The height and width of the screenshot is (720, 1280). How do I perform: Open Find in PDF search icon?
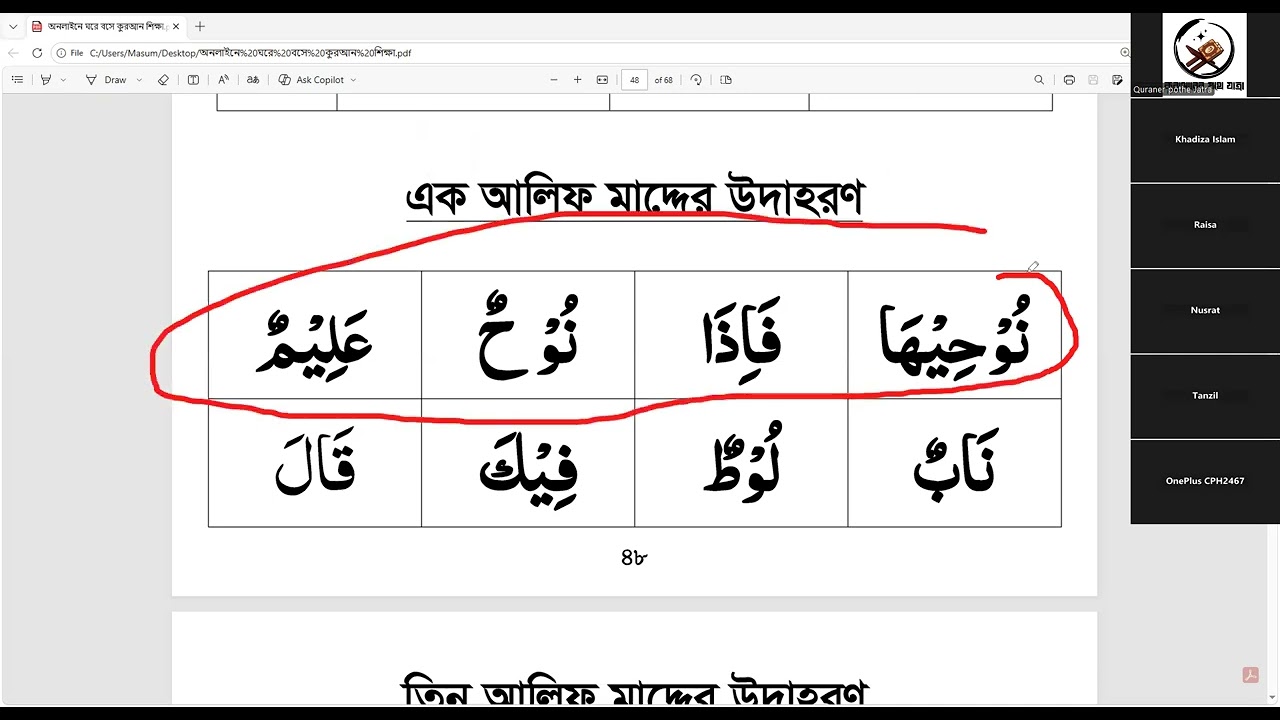pyautogui.click(x=1039, y=80)
